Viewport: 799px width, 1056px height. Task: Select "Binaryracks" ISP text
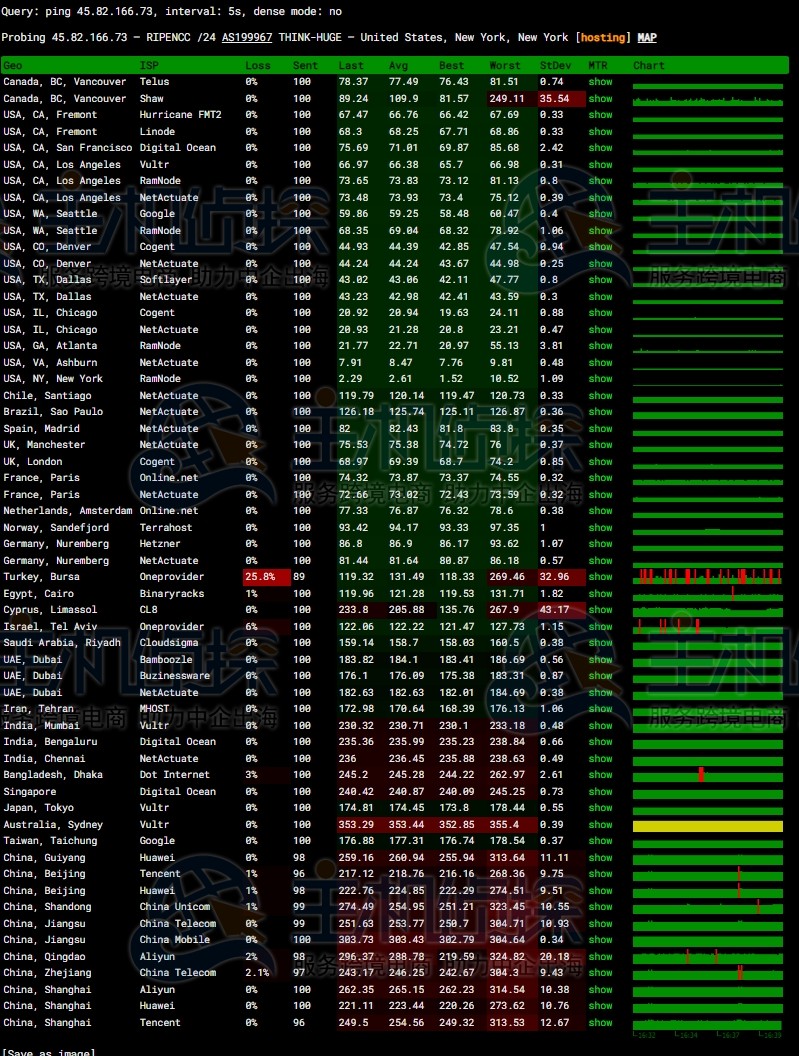tap(172, 593)
